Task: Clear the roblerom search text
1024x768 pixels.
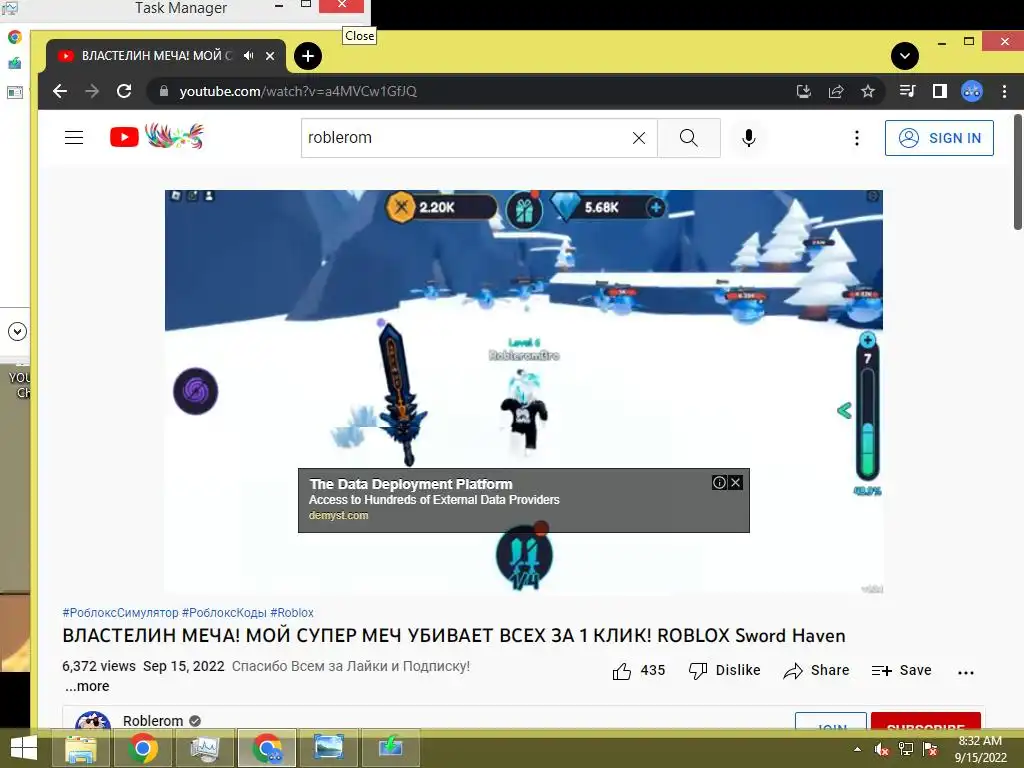Action: (639, 138)
